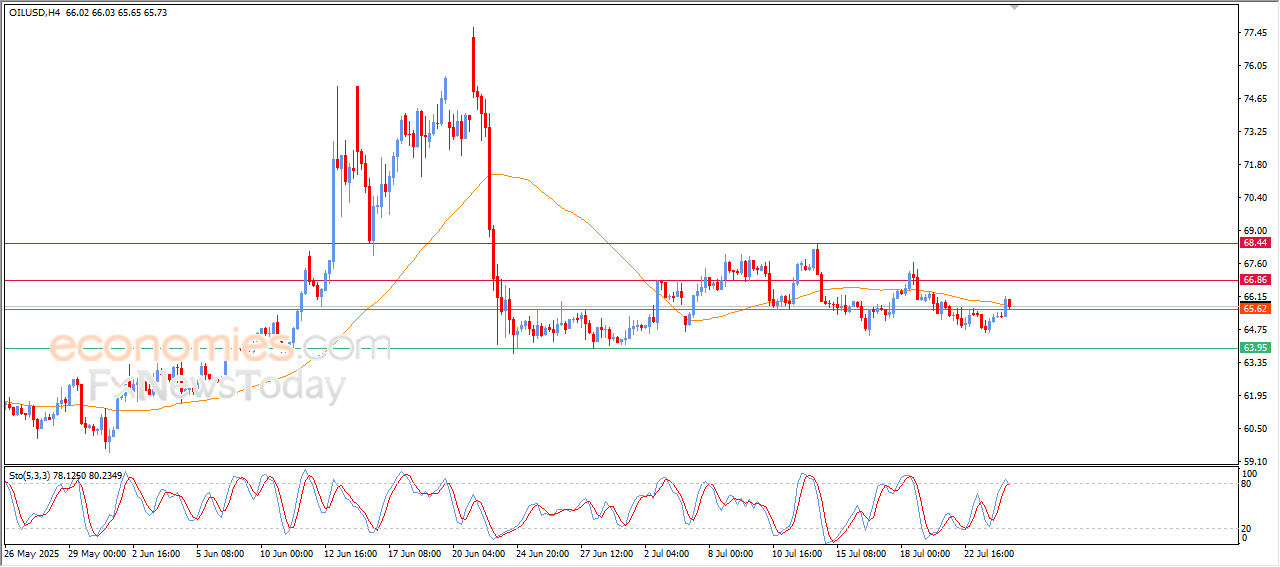This screenshot has height=567, width=1280.
Task: Click the 24 Jun 20:00 time label
Action: tap(545, 553)
